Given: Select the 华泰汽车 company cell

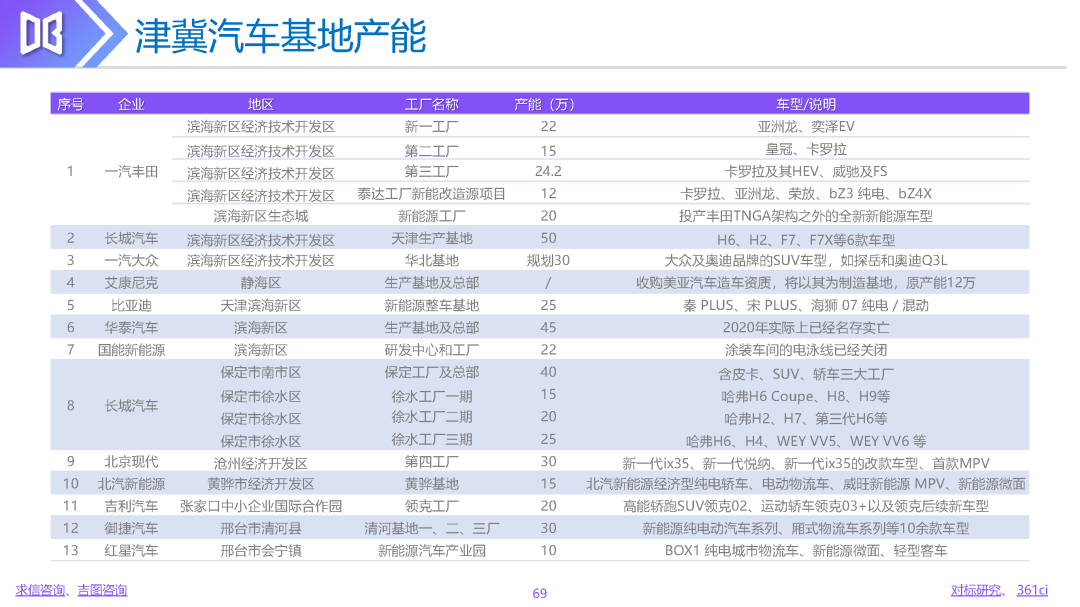Looking at the screenshot, I should pos(131,327).
